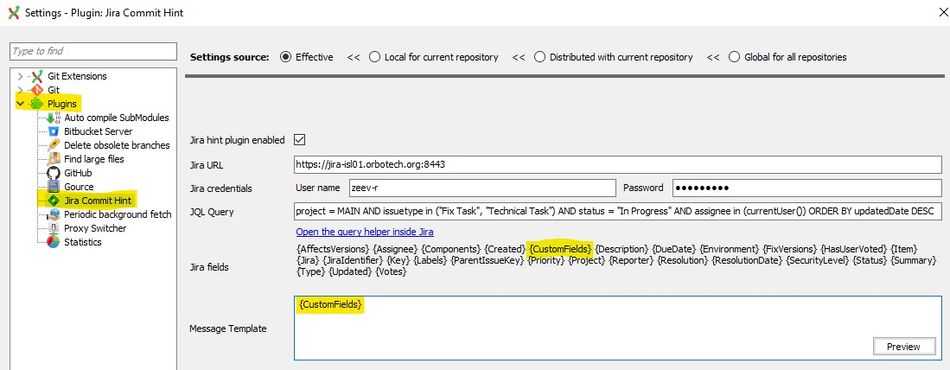Click Open the query helper inside Jira
Image resolution: width=950 pixels, height=370 pixels.
(365, 232)
